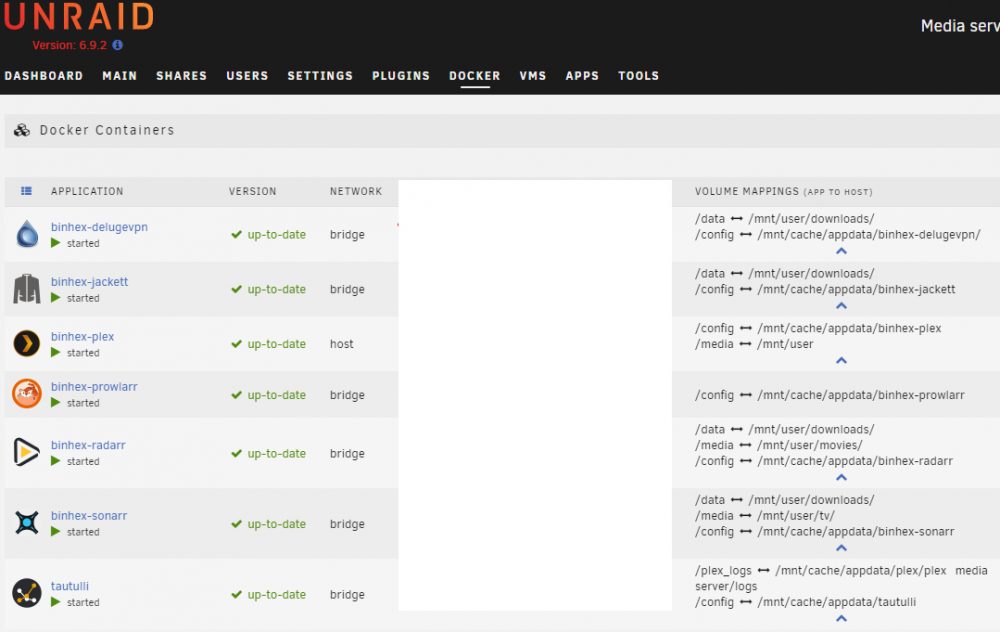Open the Dashboard tab
1000x632 pixels.
[x=44, y=76]
